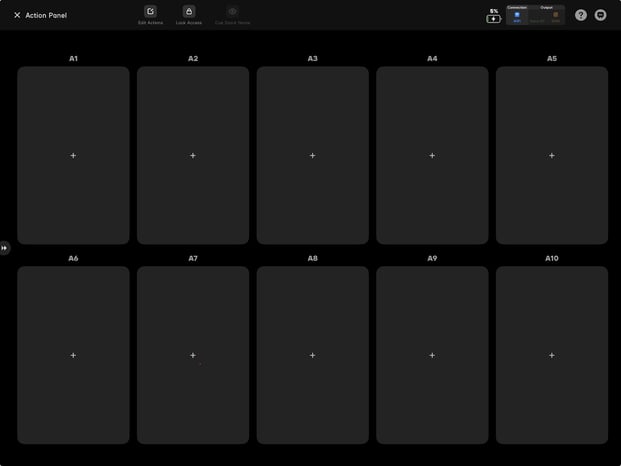Click the A6 slot label
This screenshot has height=466, width=621.
[x=73, y=258]
